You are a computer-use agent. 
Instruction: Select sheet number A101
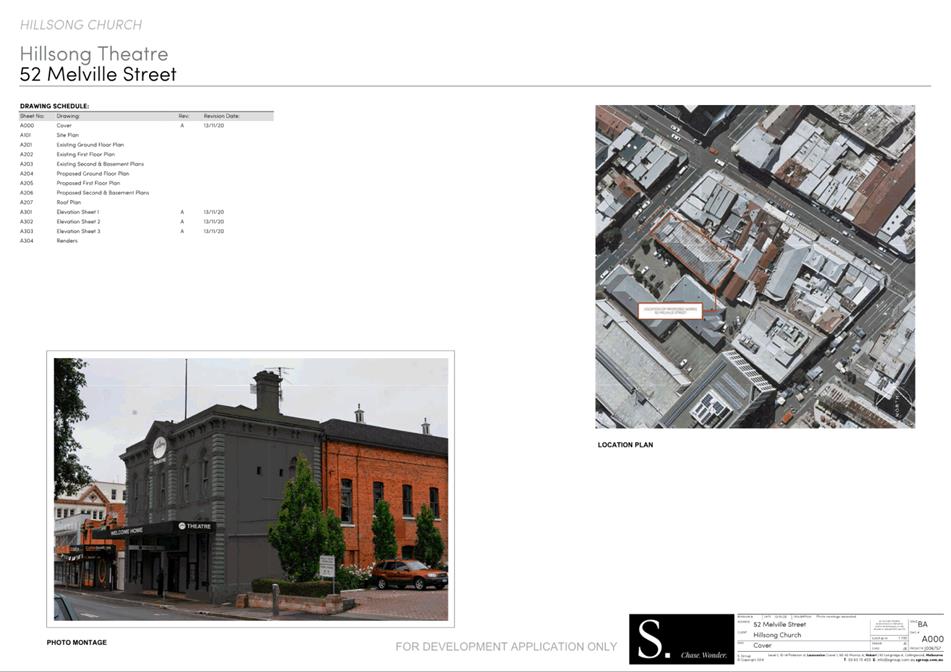[25, 135]
